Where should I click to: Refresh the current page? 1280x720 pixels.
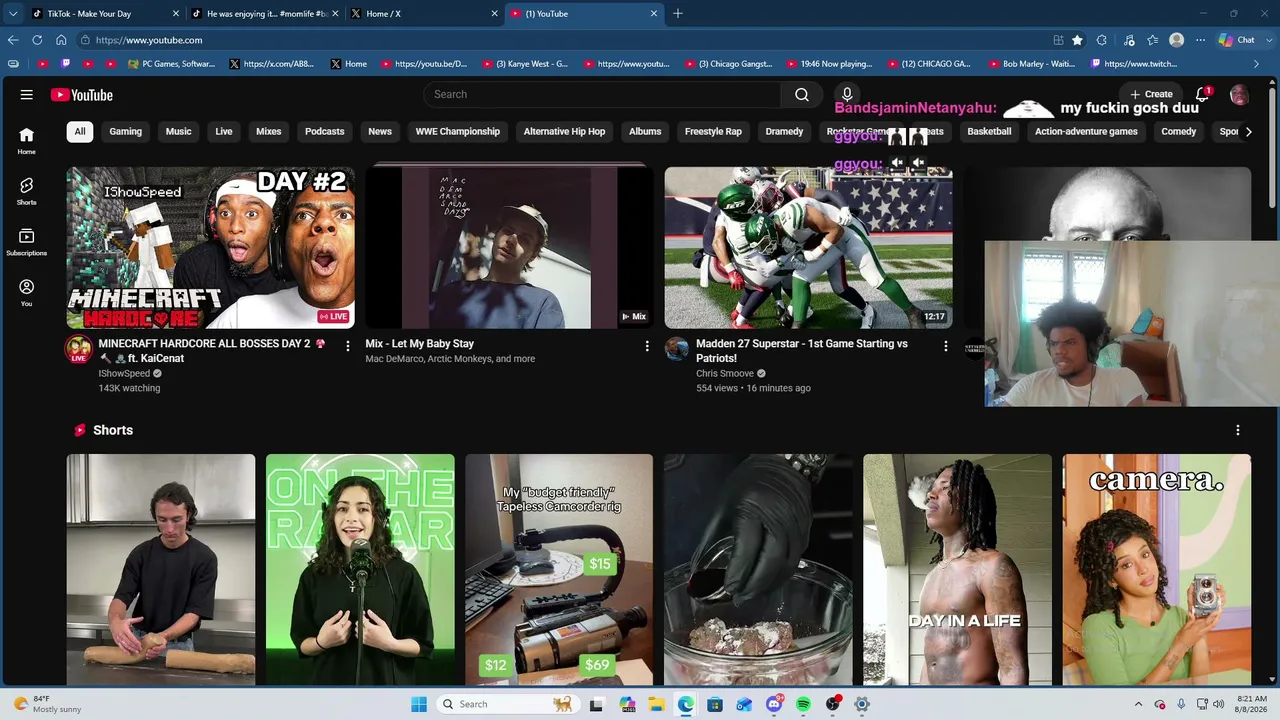(37, 40)
